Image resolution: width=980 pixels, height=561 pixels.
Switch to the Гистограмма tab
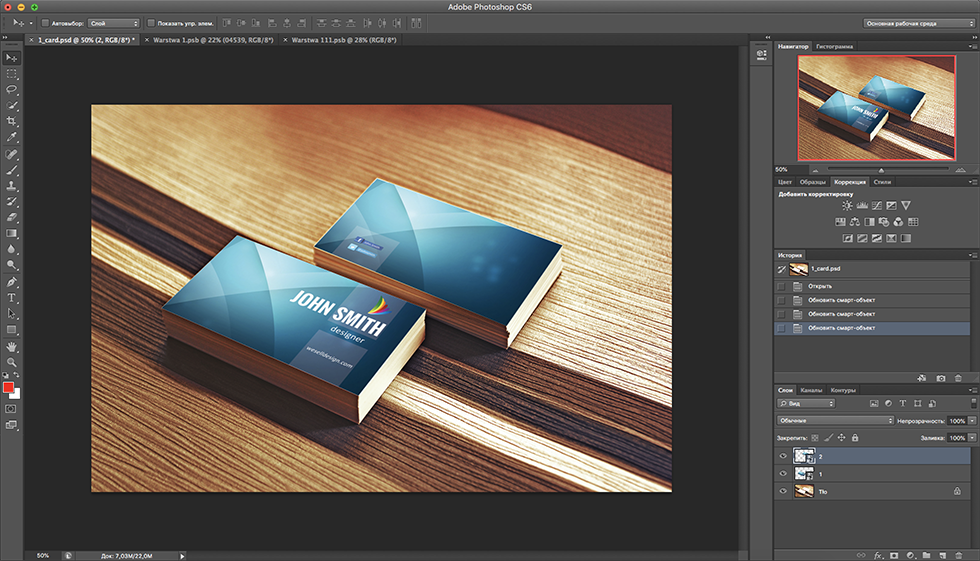click(x=834, y=46)
